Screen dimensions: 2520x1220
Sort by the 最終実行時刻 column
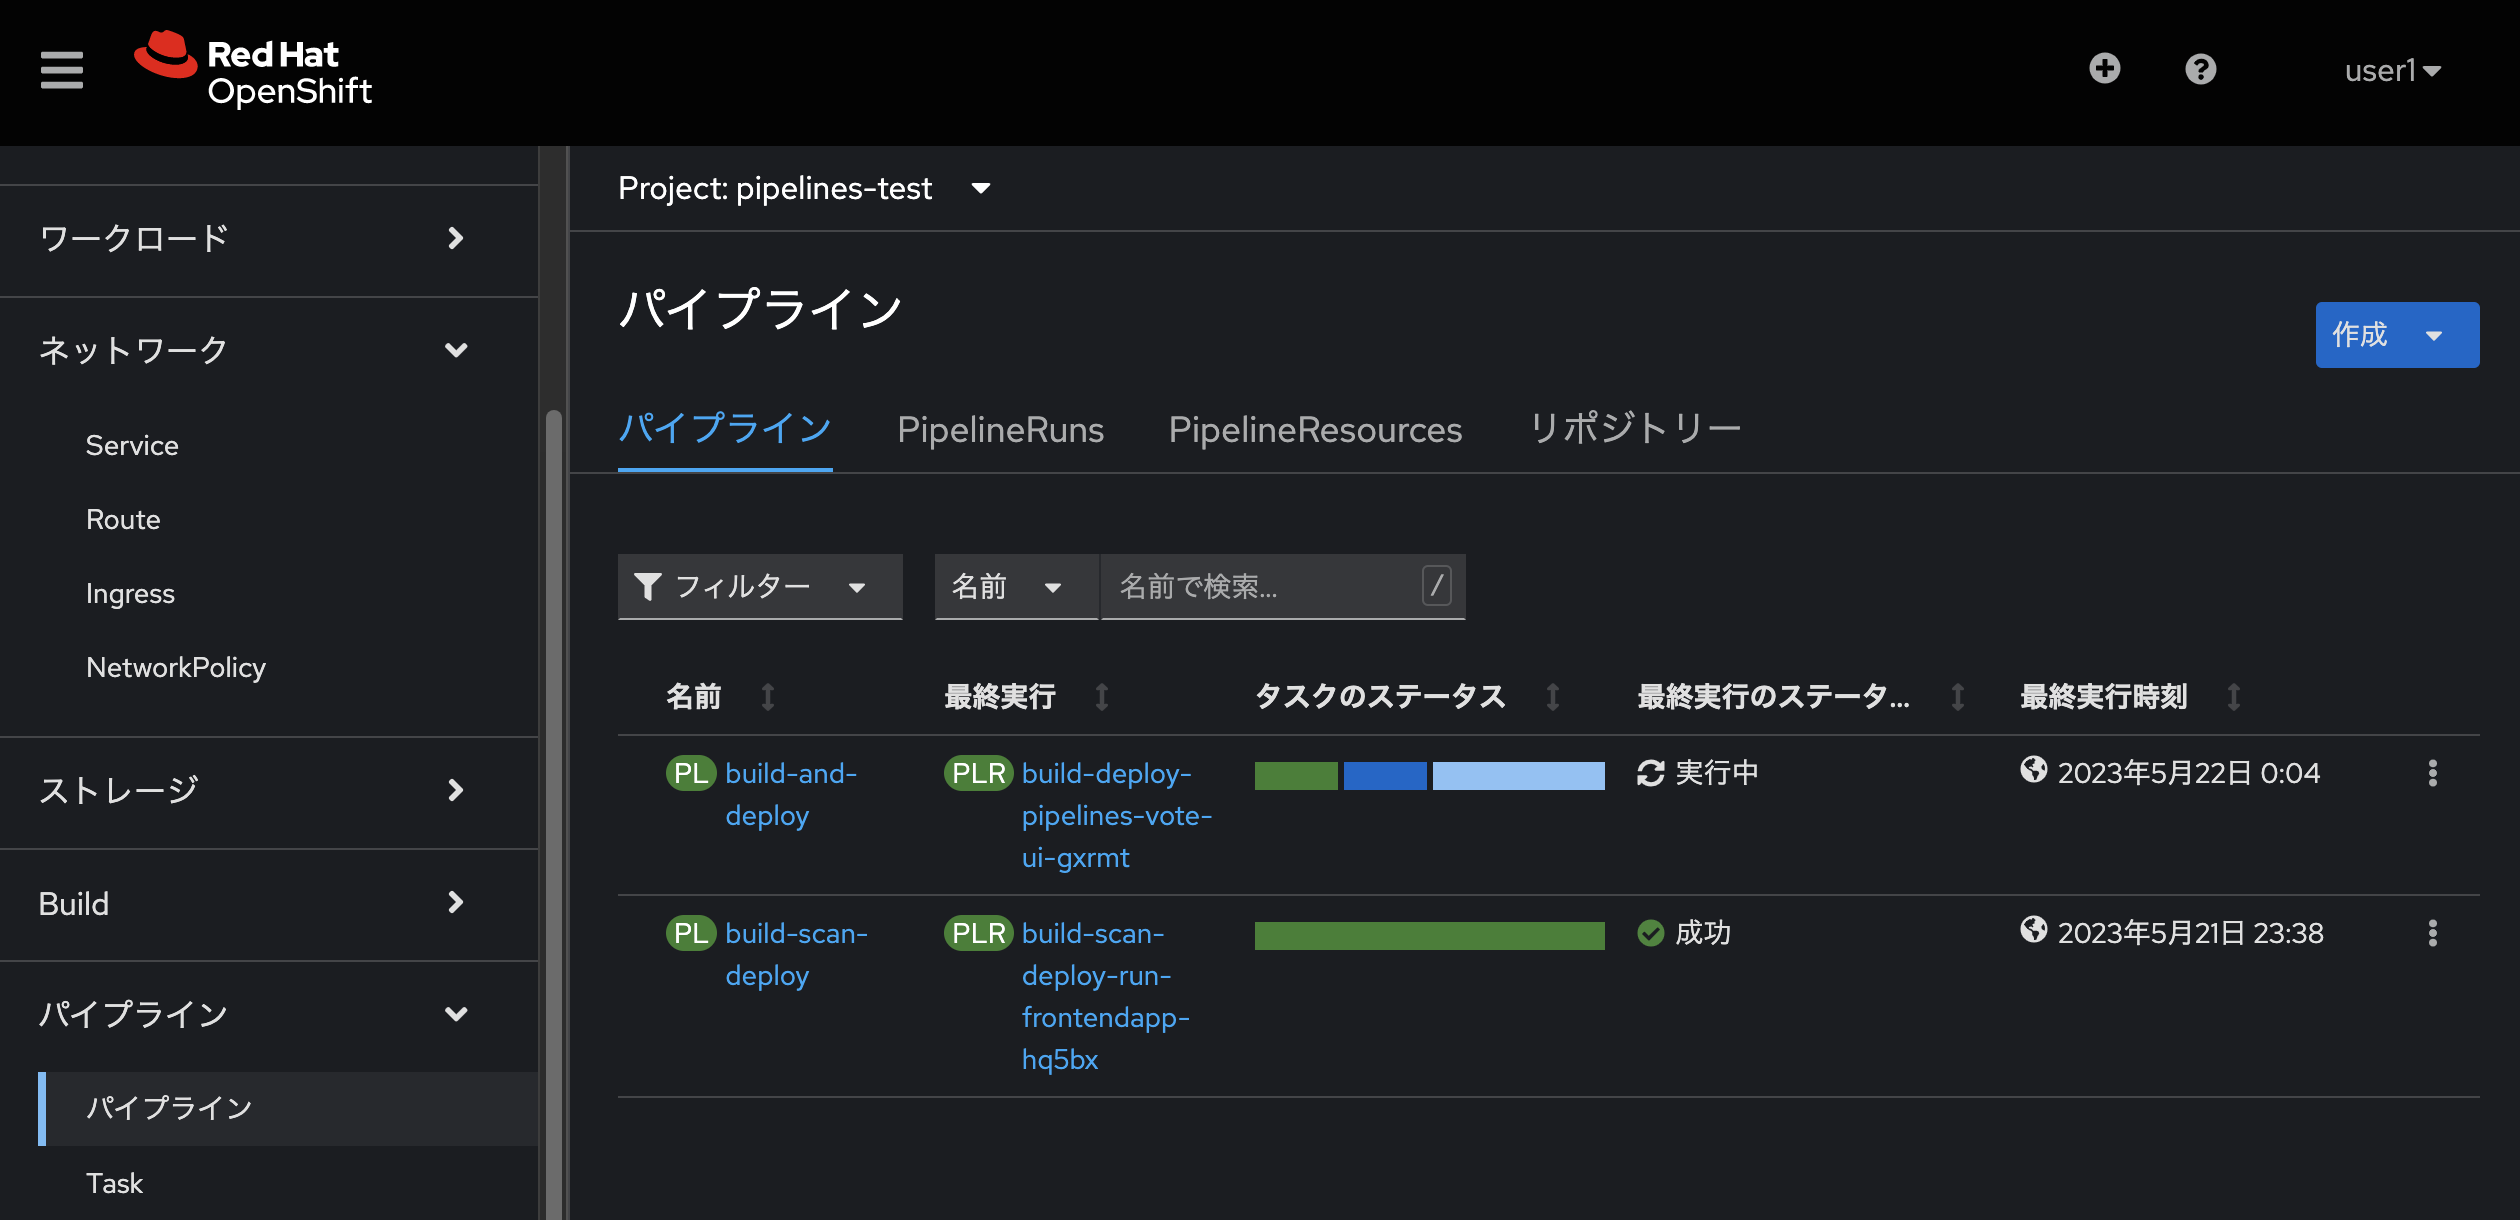coord(2131,696)
